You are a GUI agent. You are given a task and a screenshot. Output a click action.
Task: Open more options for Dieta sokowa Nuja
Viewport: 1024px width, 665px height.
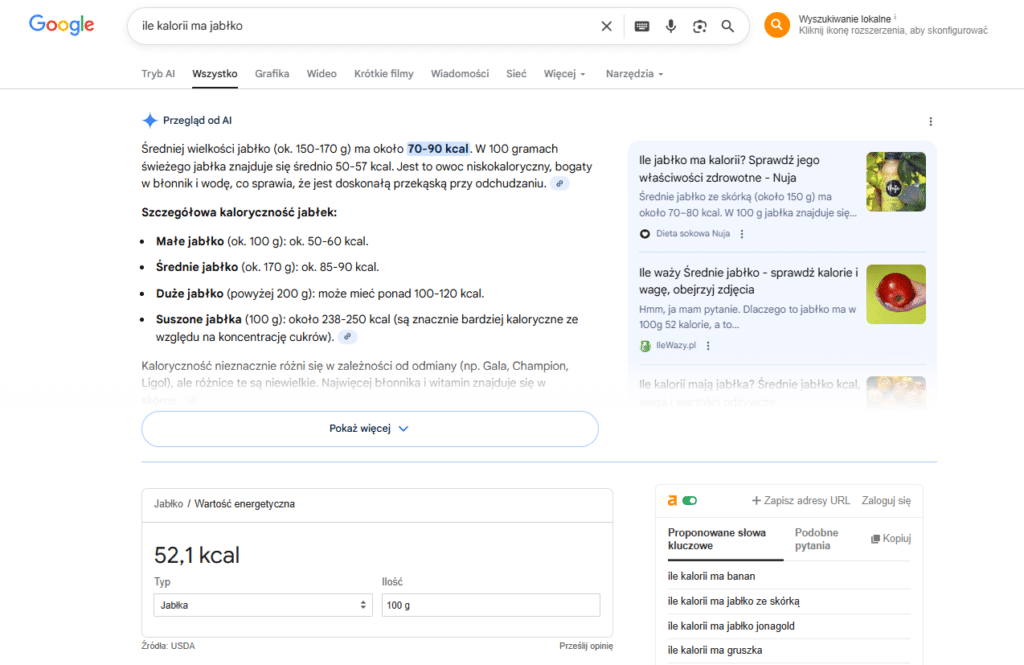click(x=742, y=234)
